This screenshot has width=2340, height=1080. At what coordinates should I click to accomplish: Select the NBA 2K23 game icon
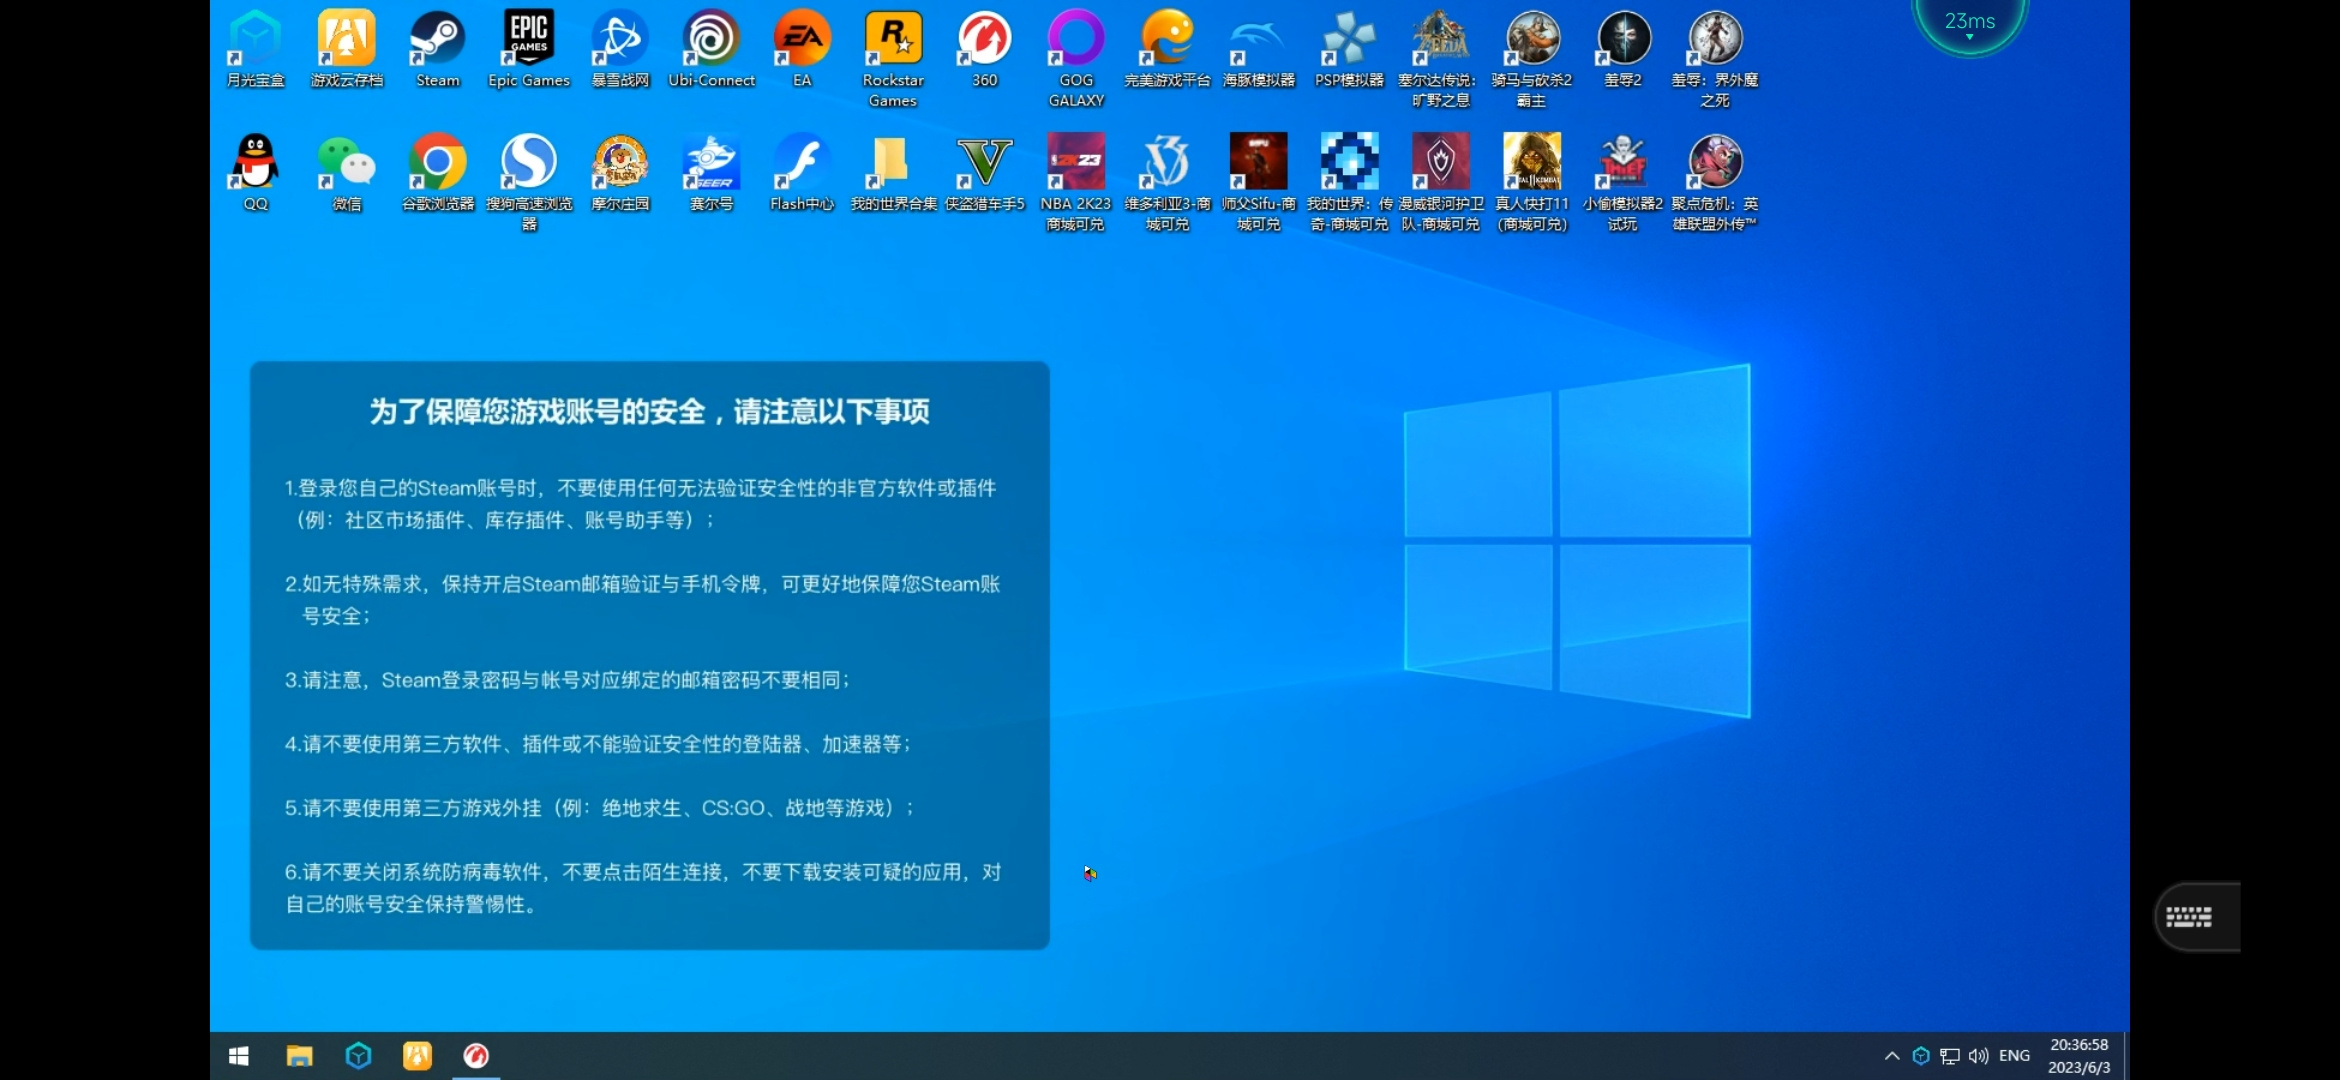(1076, 182)
